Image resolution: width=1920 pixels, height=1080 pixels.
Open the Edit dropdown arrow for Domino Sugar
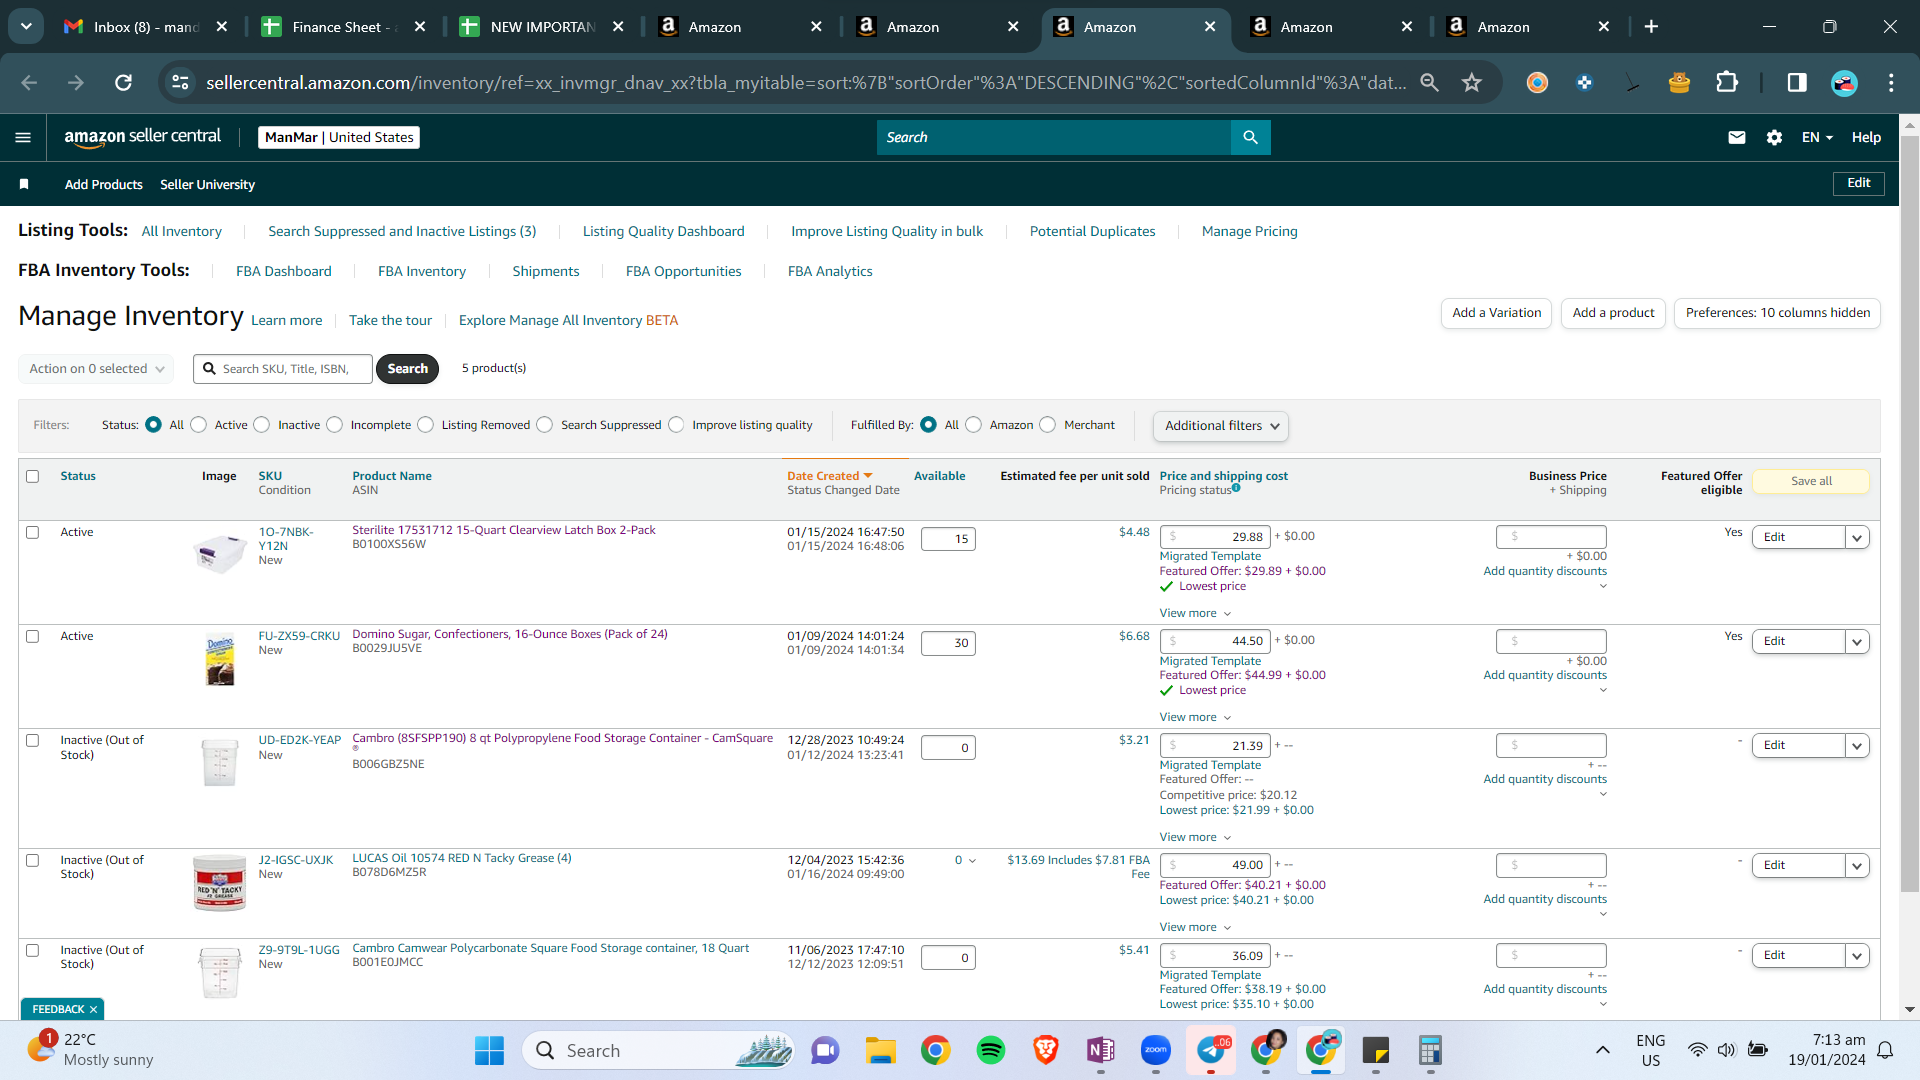1857,641
